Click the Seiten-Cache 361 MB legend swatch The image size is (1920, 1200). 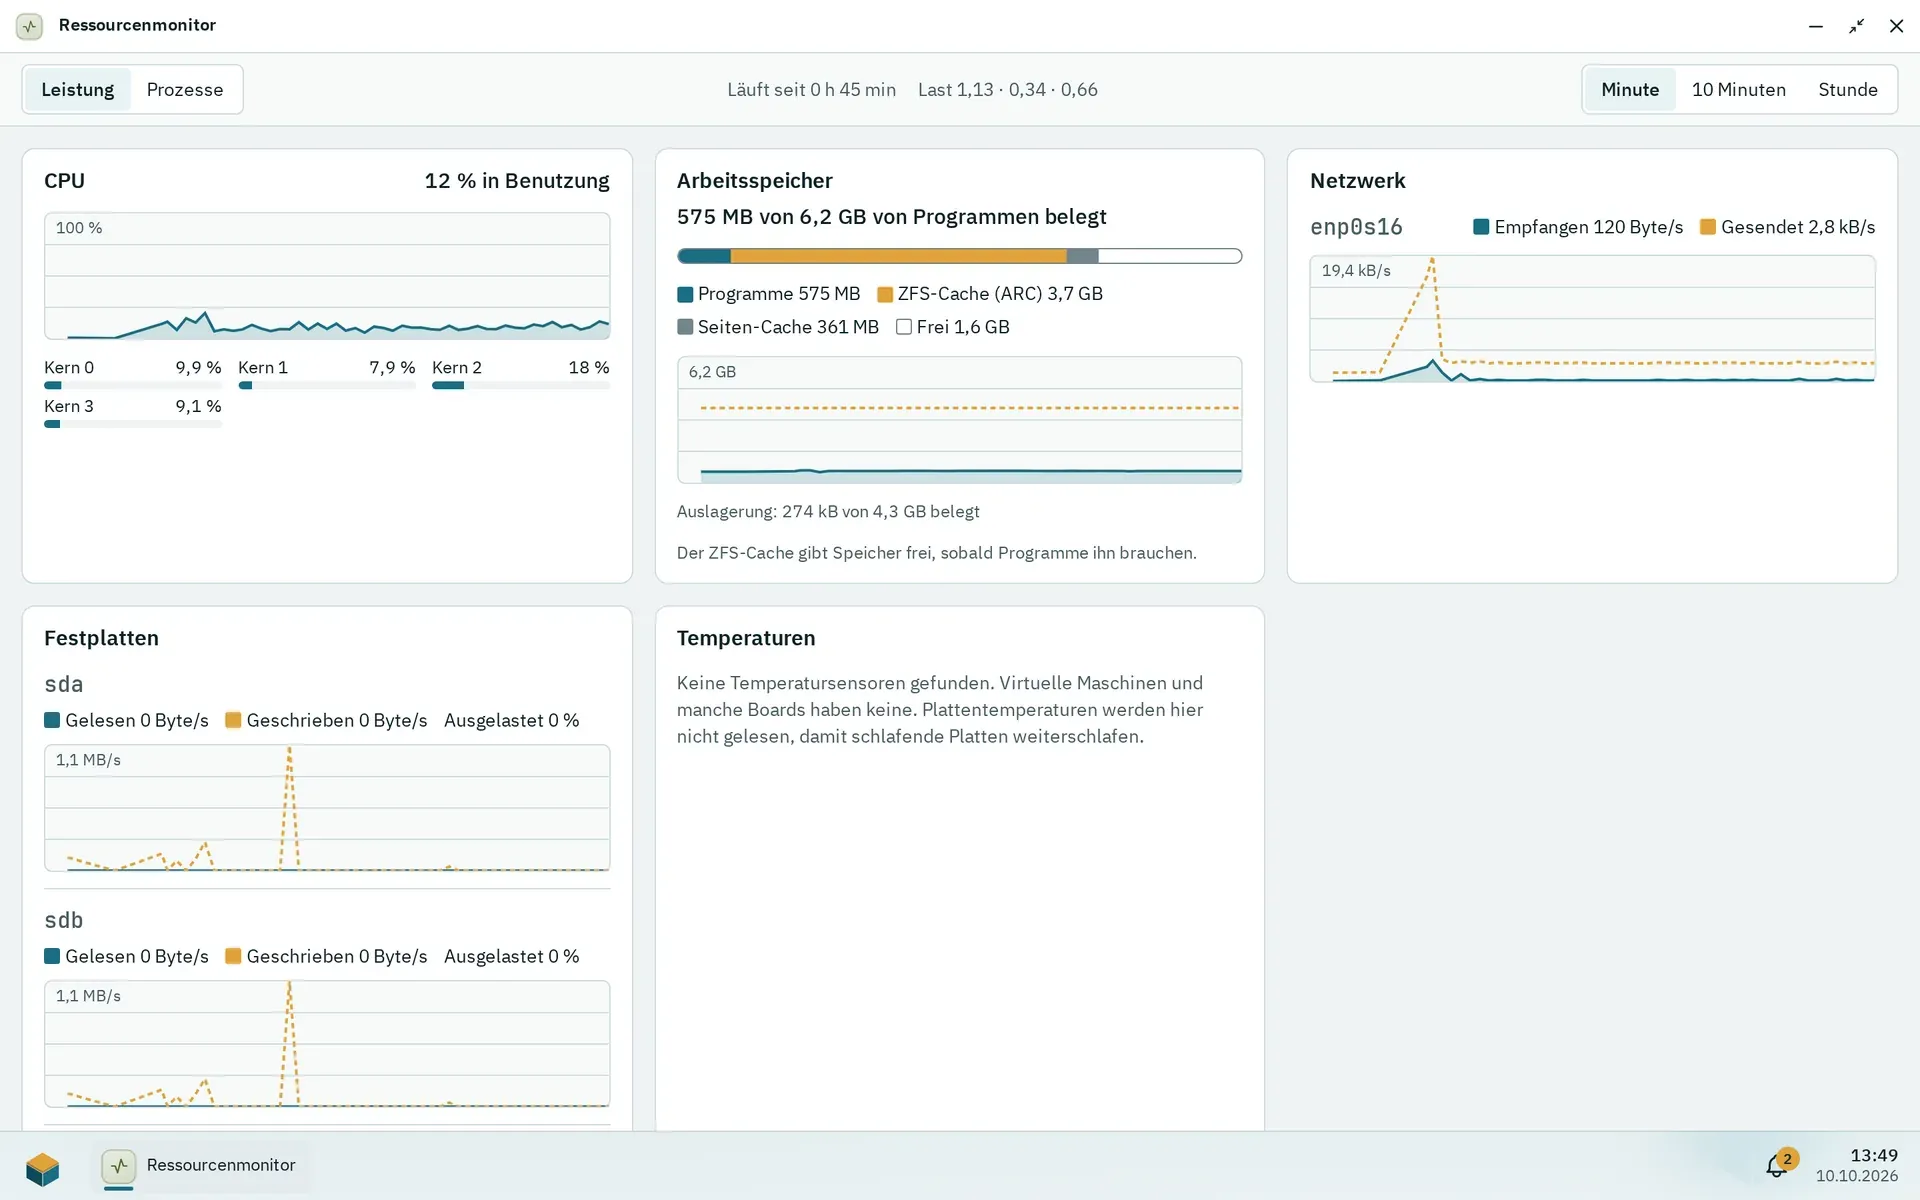pos(685,328)
